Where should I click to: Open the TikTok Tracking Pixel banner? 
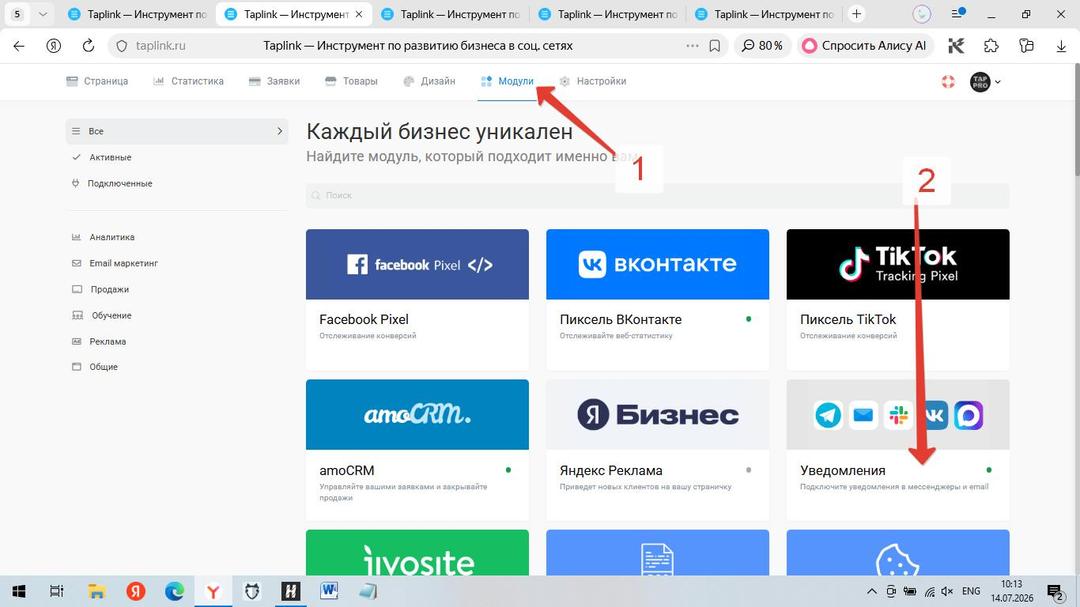pyautogui.click(x=898, y=265)
